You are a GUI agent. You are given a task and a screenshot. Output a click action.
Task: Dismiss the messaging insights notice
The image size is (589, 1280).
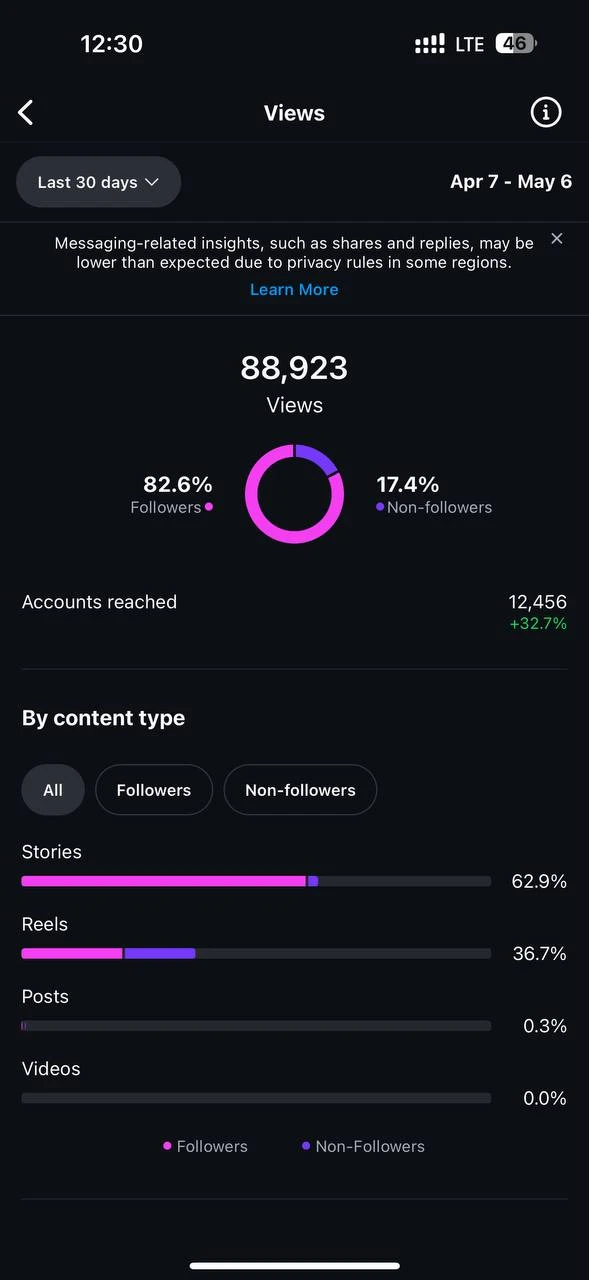(x=557, y=238)
